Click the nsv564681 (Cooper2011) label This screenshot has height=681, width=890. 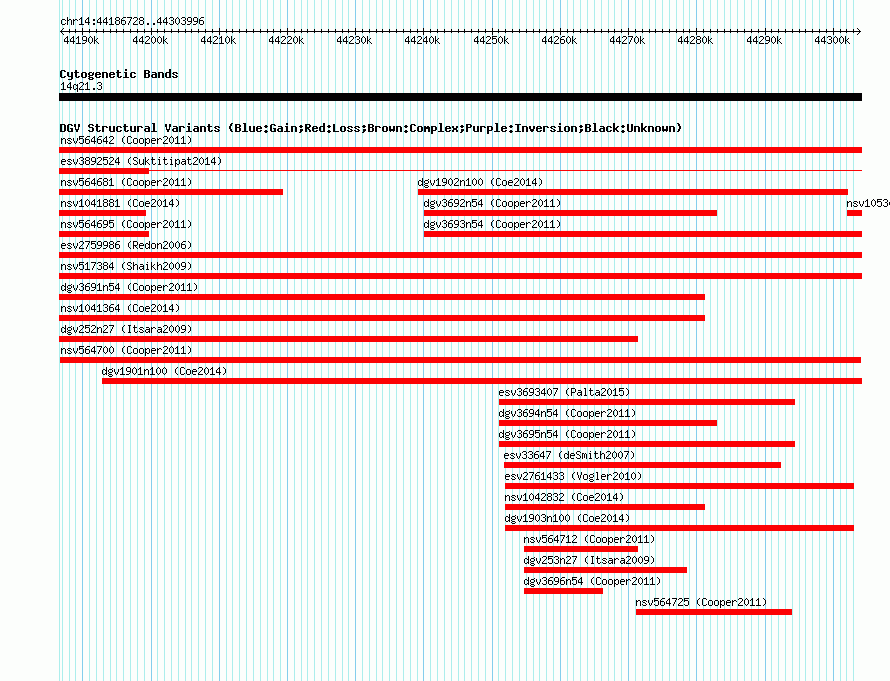pyautogui.click(x=126, y=182)
